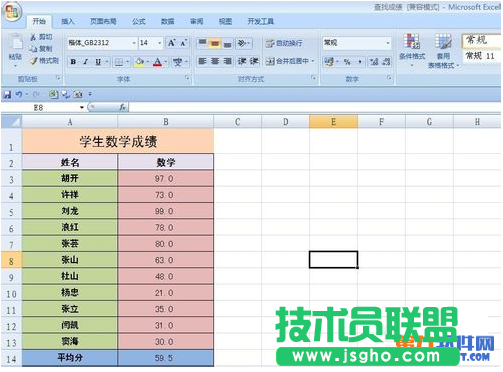Increase decimal places
The height and width of the screenshot is (372, 503).
374,62
